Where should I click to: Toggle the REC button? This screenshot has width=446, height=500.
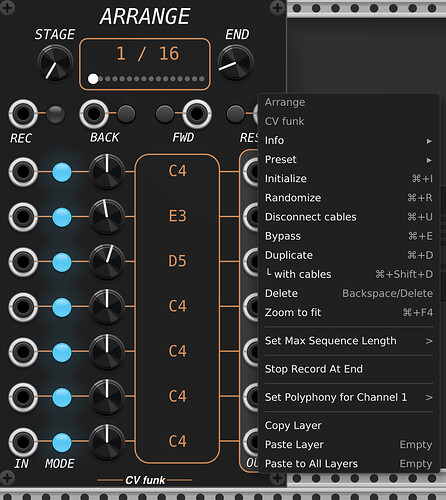click(55, 114)
